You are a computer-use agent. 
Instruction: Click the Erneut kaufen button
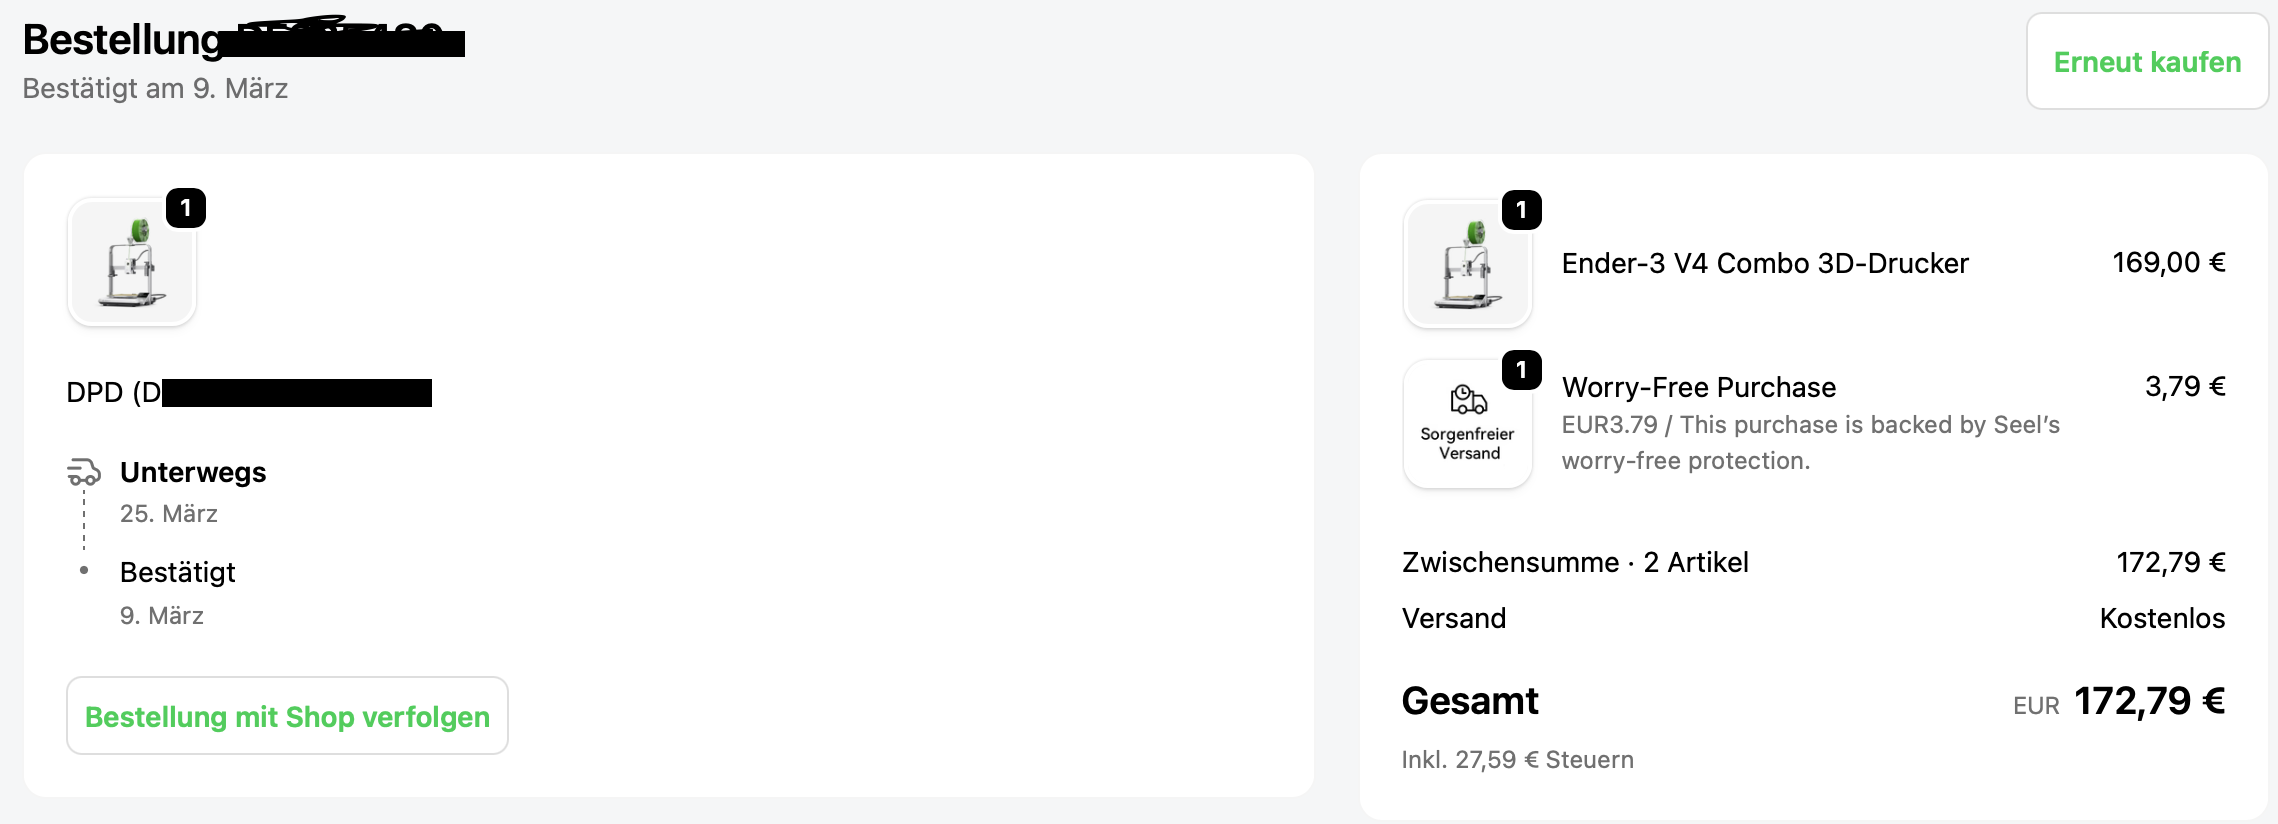coord(2146,62)
